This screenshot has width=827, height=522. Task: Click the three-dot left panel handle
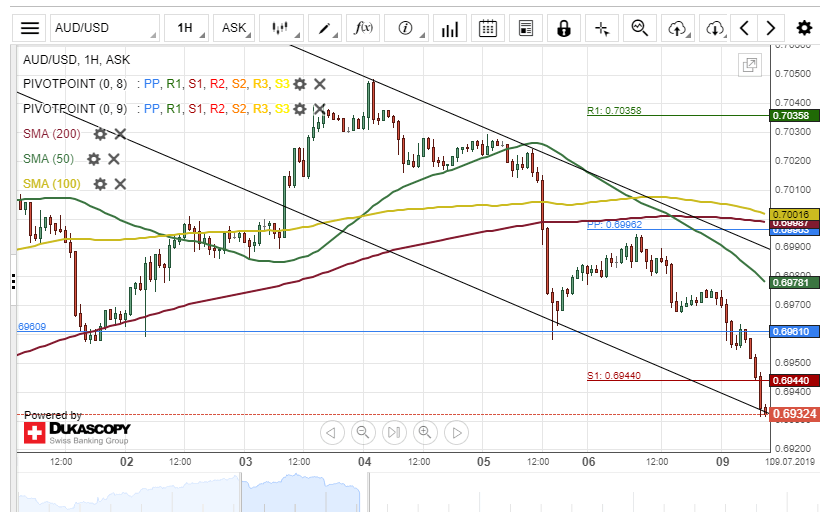click(13, 282)
